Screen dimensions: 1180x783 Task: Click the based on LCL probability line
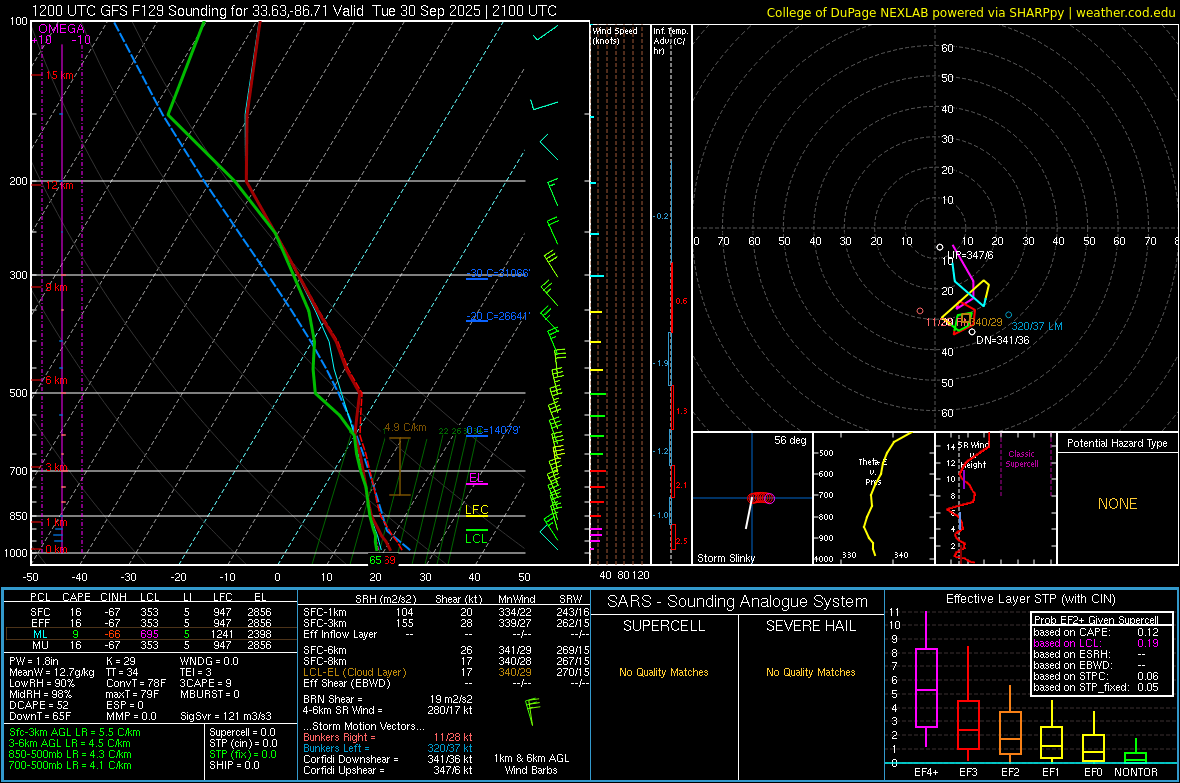[x=1096, y=643]
